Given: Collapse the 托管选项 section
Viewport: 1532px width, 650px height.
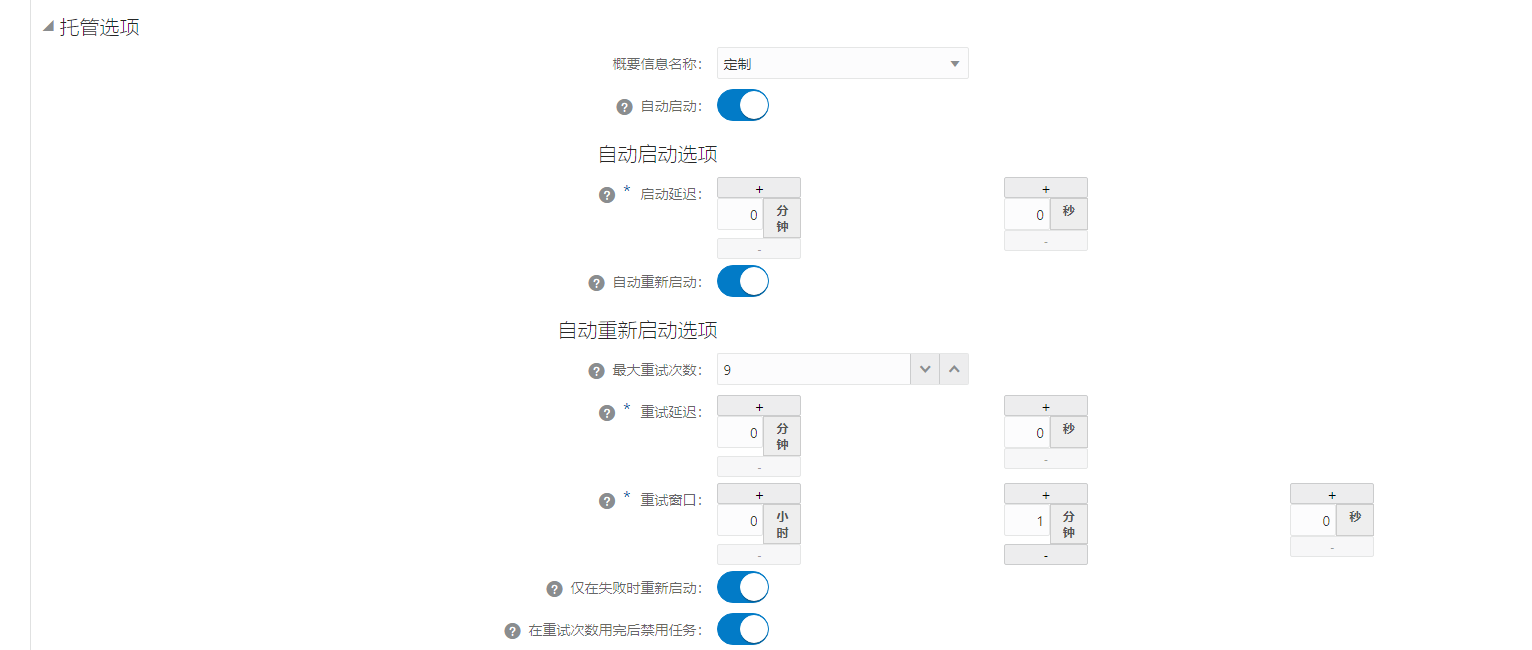Looking at the screenshot, I should (48, 27).
